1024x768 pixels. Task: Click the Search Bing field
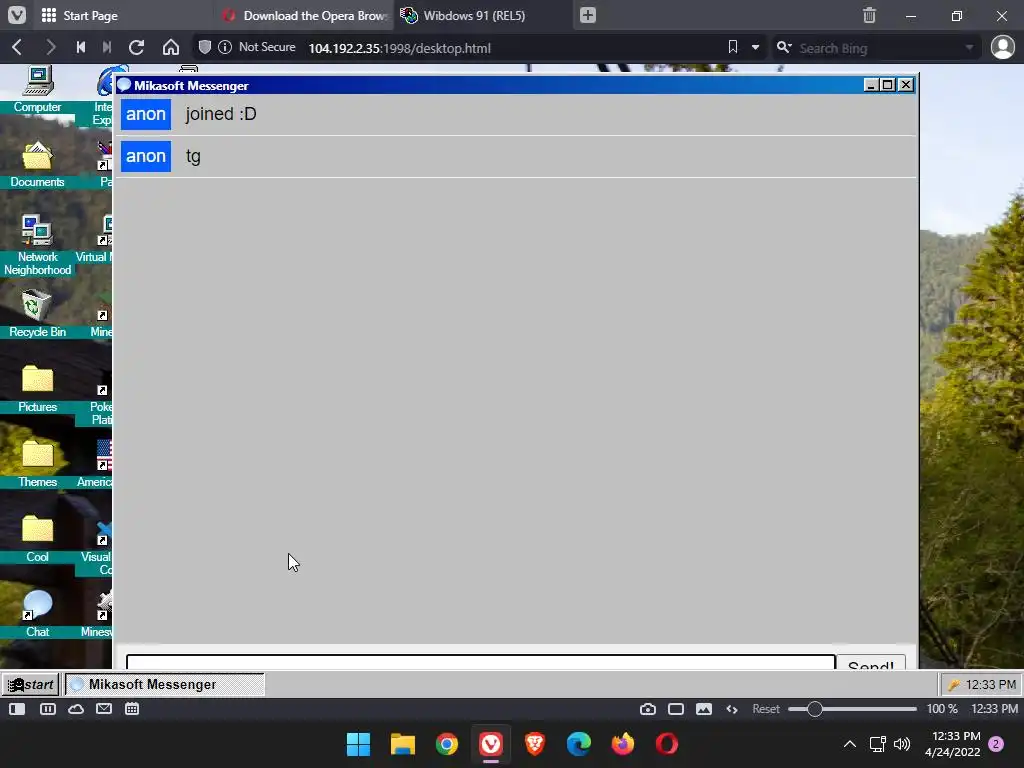tap(878, 48)
